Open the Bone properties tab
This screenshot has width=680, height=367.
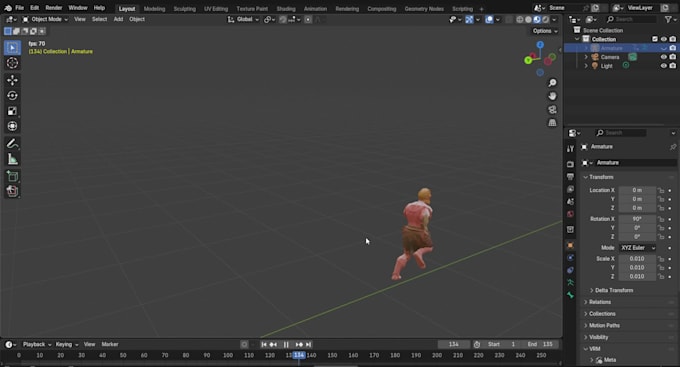coord(570,295)
